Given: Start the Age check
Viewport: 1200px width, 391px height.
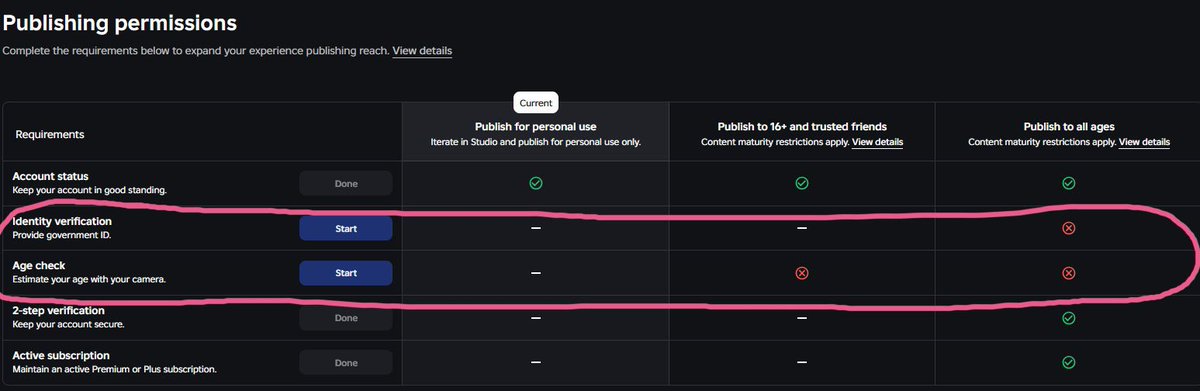Looking at the screenshot, I should pyautogui.click(x=346, y=272).
